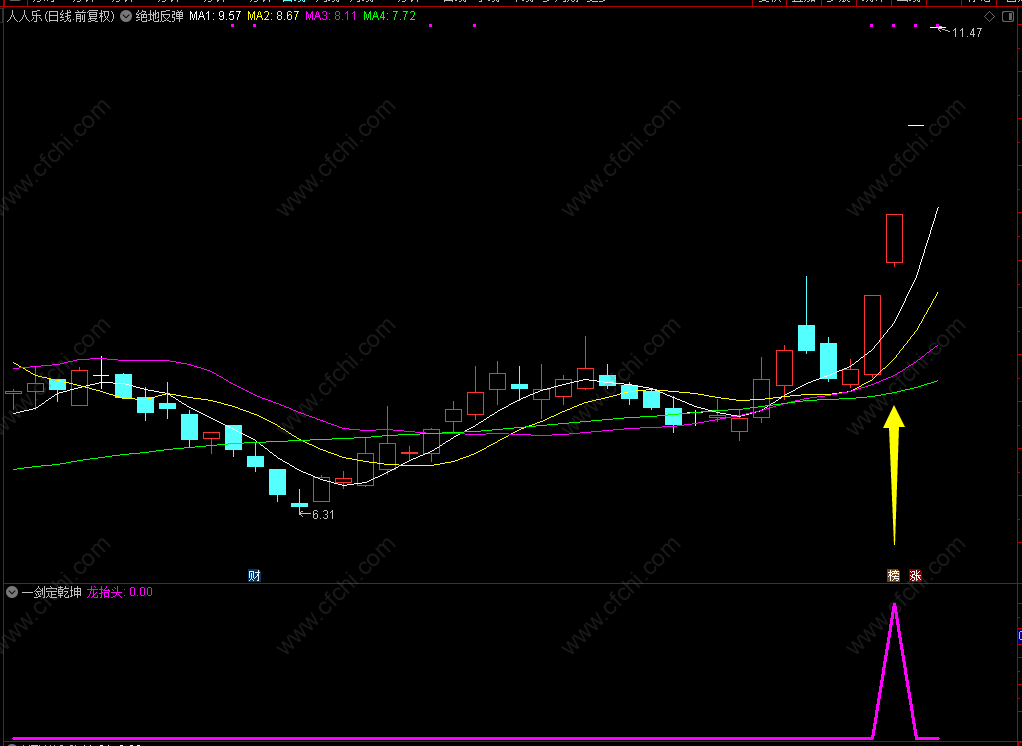Select the 人人乐(日线.前复权) chart title
The image size is (1022, 746).
coord(61,16)
